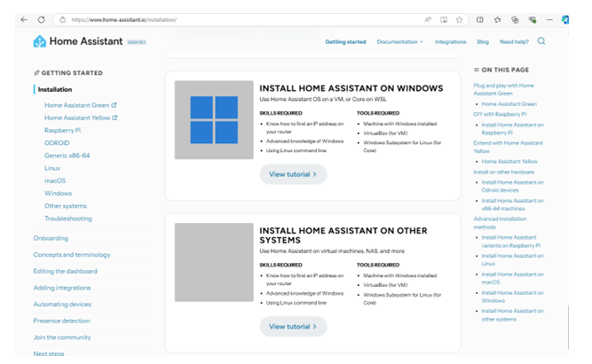
Task: Open Linux sidebar link
Action: [x=52, y=168]
